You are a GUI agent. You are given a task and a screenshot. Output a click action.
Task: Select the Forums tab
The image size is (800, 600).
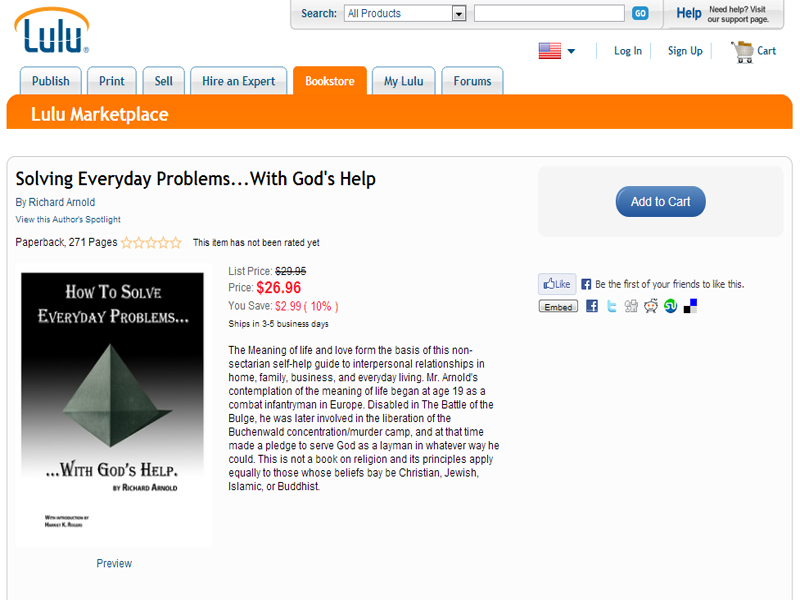click(x=472, y=81)
